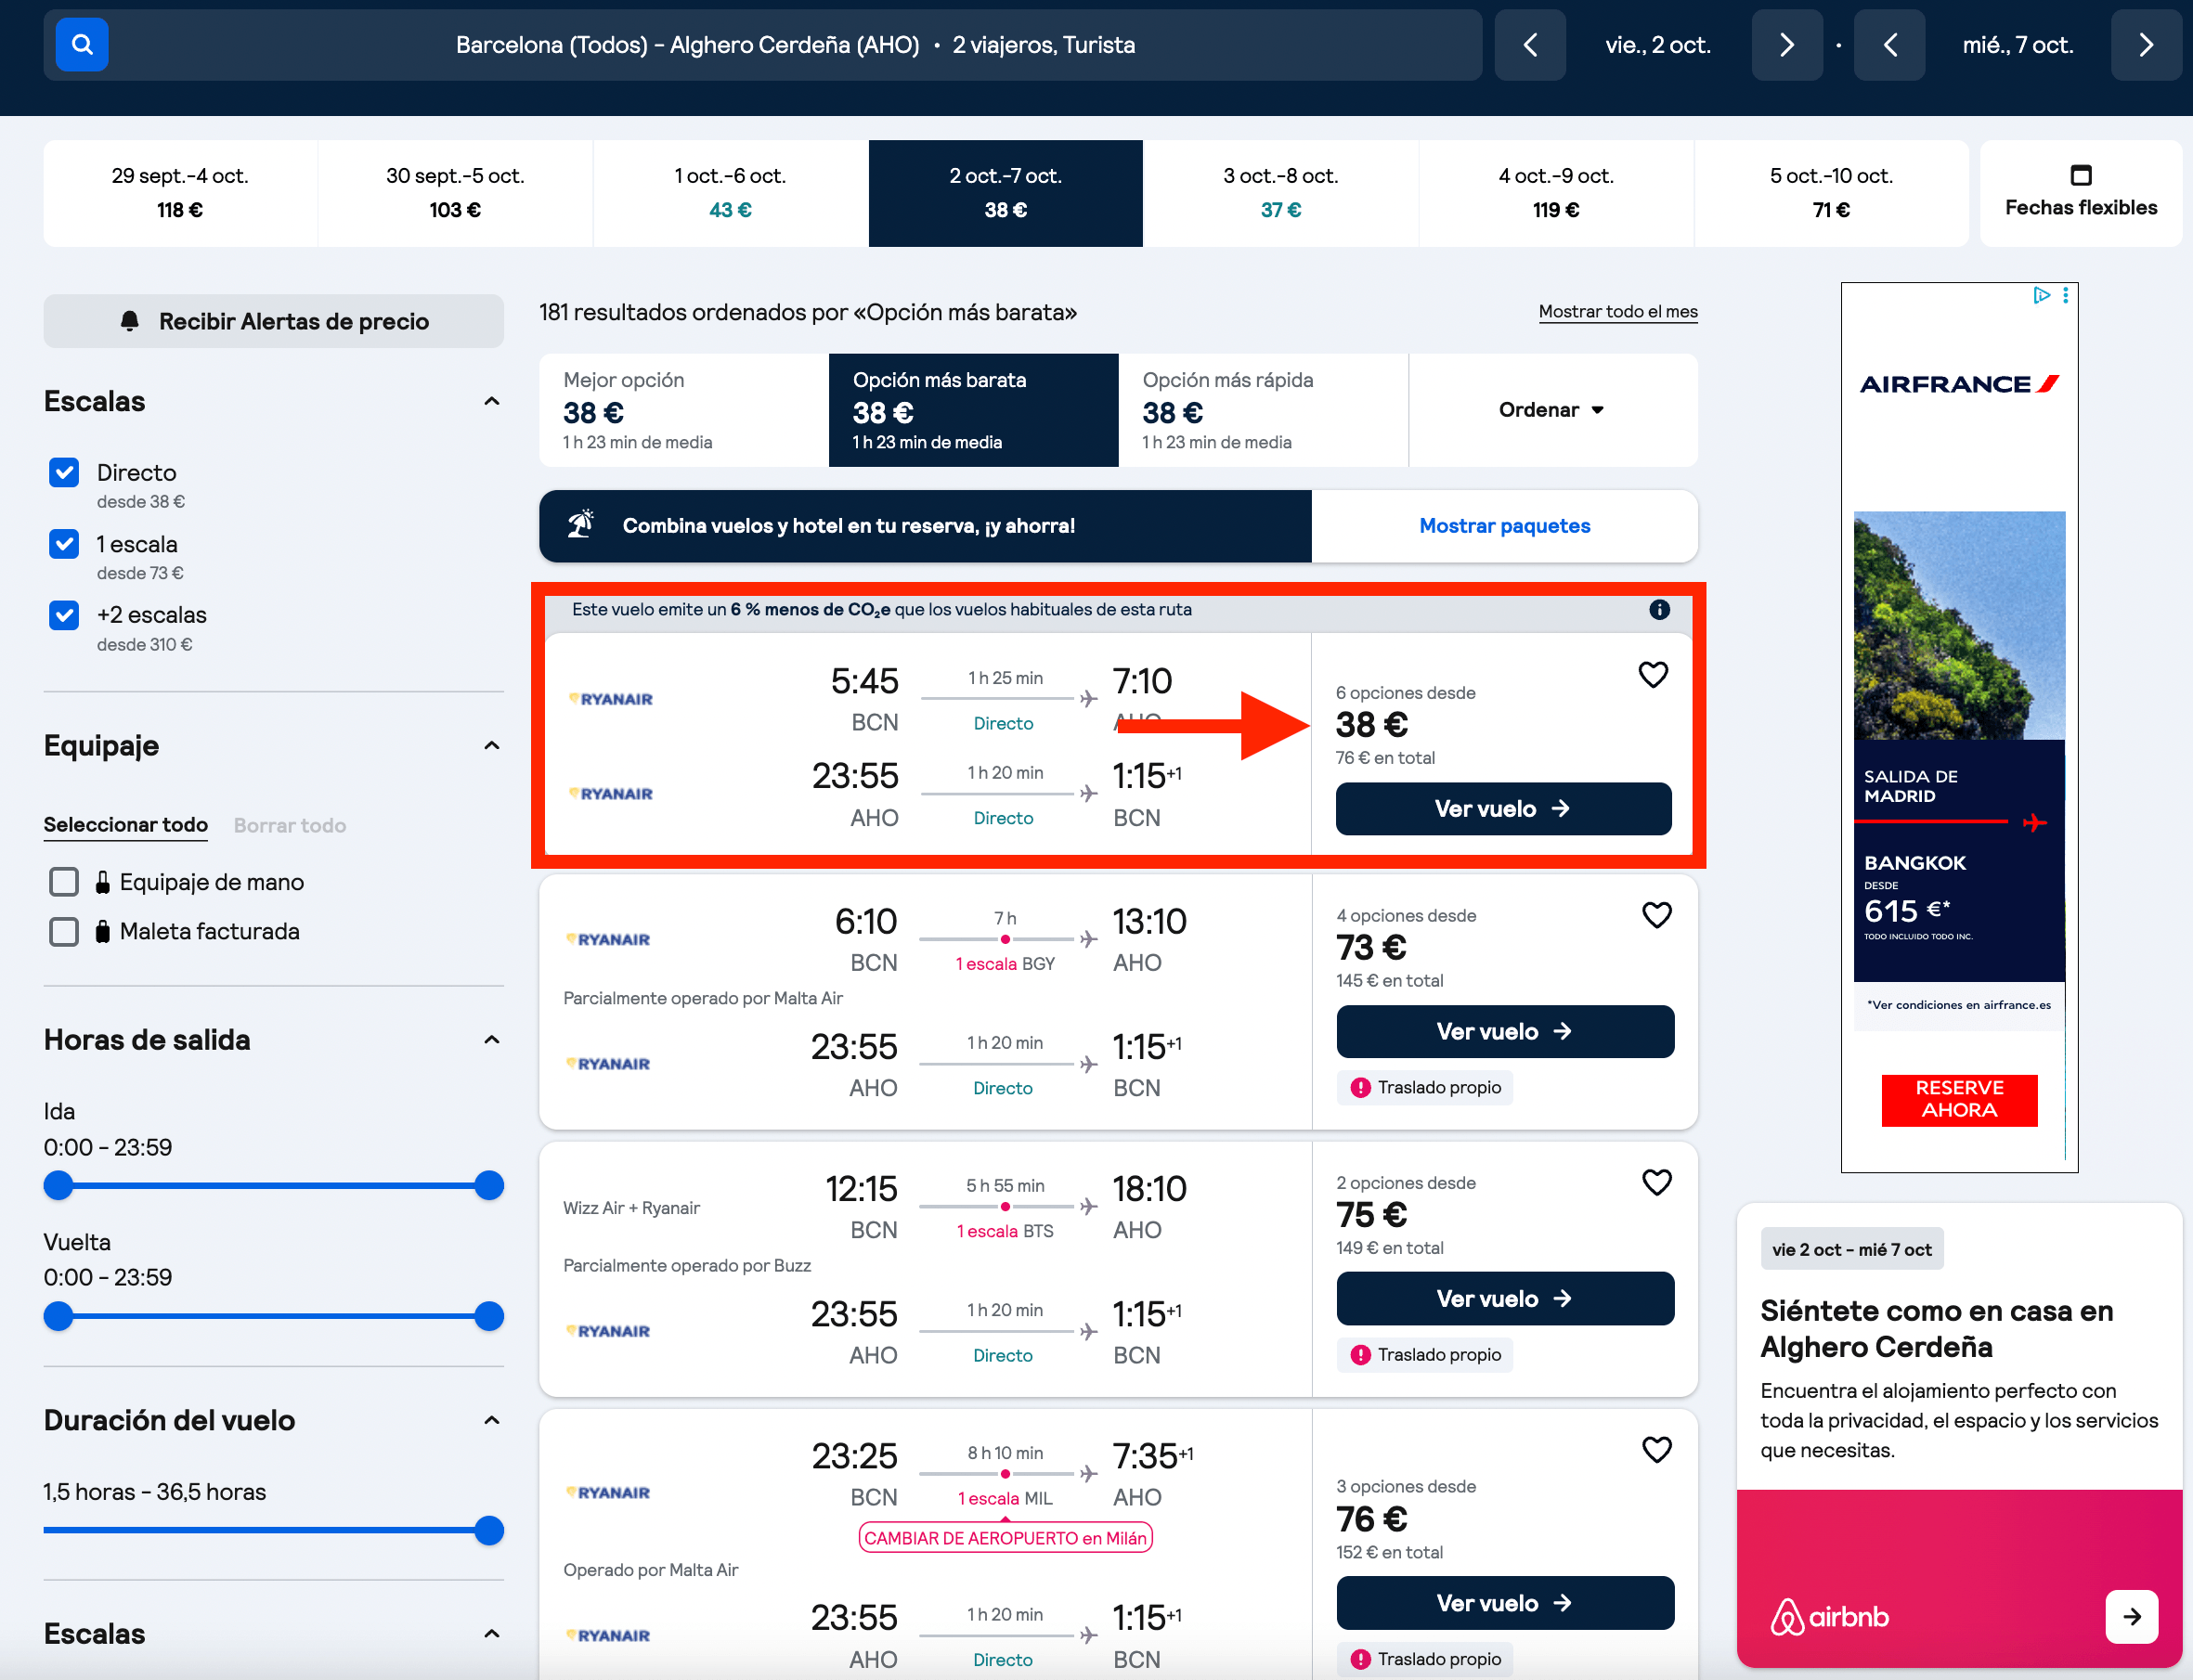Screen dimensions: 2193x1680
Task: Collapse the Horas de salida section
Action: tap(491, 1040)
